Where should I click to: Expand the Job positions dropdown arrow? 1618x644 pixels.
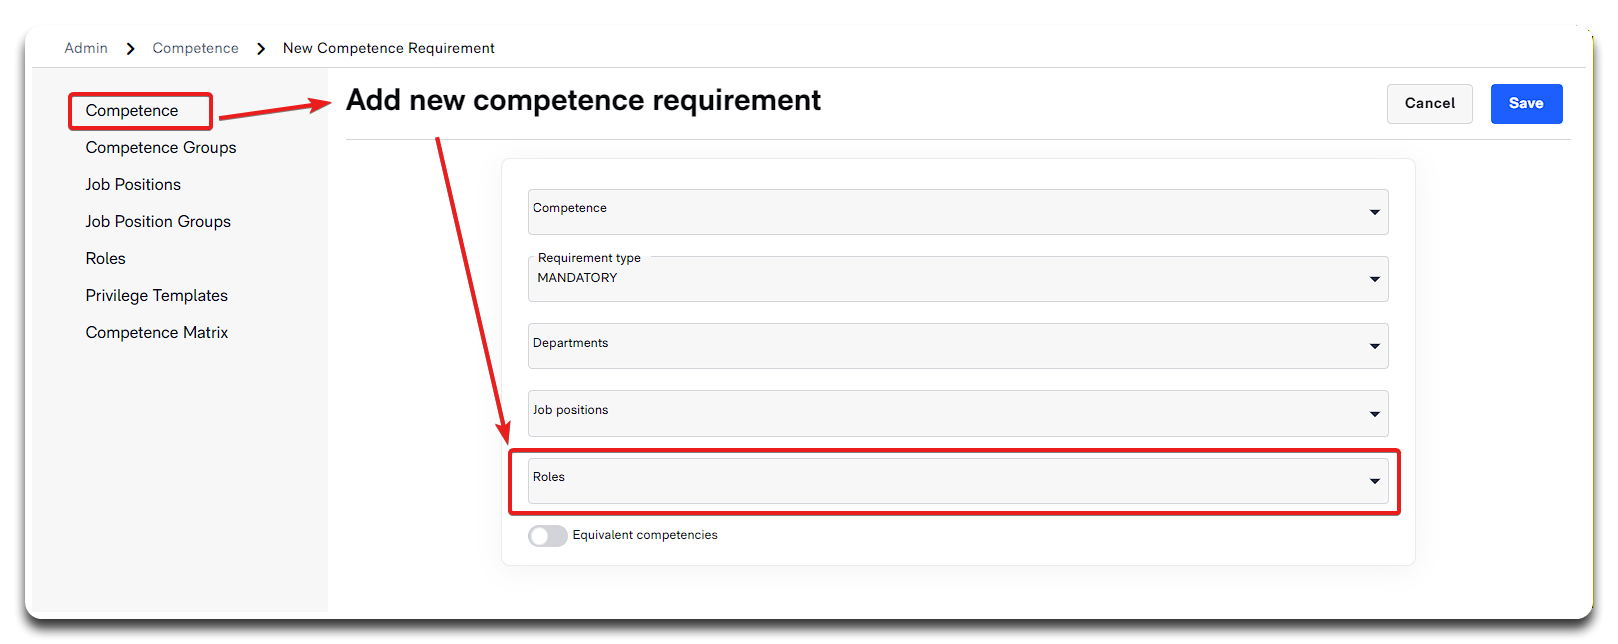[x=1374, y=414]
